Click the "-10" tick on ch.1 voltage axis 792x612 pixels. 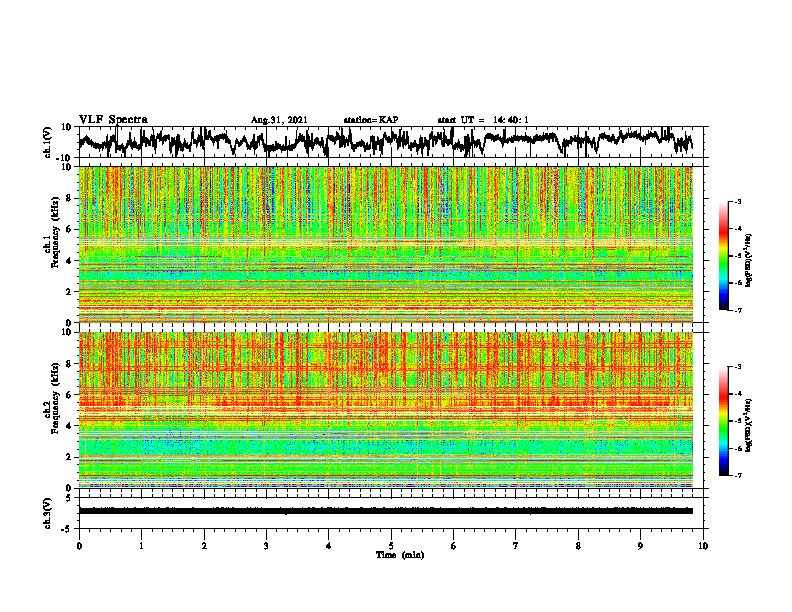pyautogui.click(x=65, y=158)
